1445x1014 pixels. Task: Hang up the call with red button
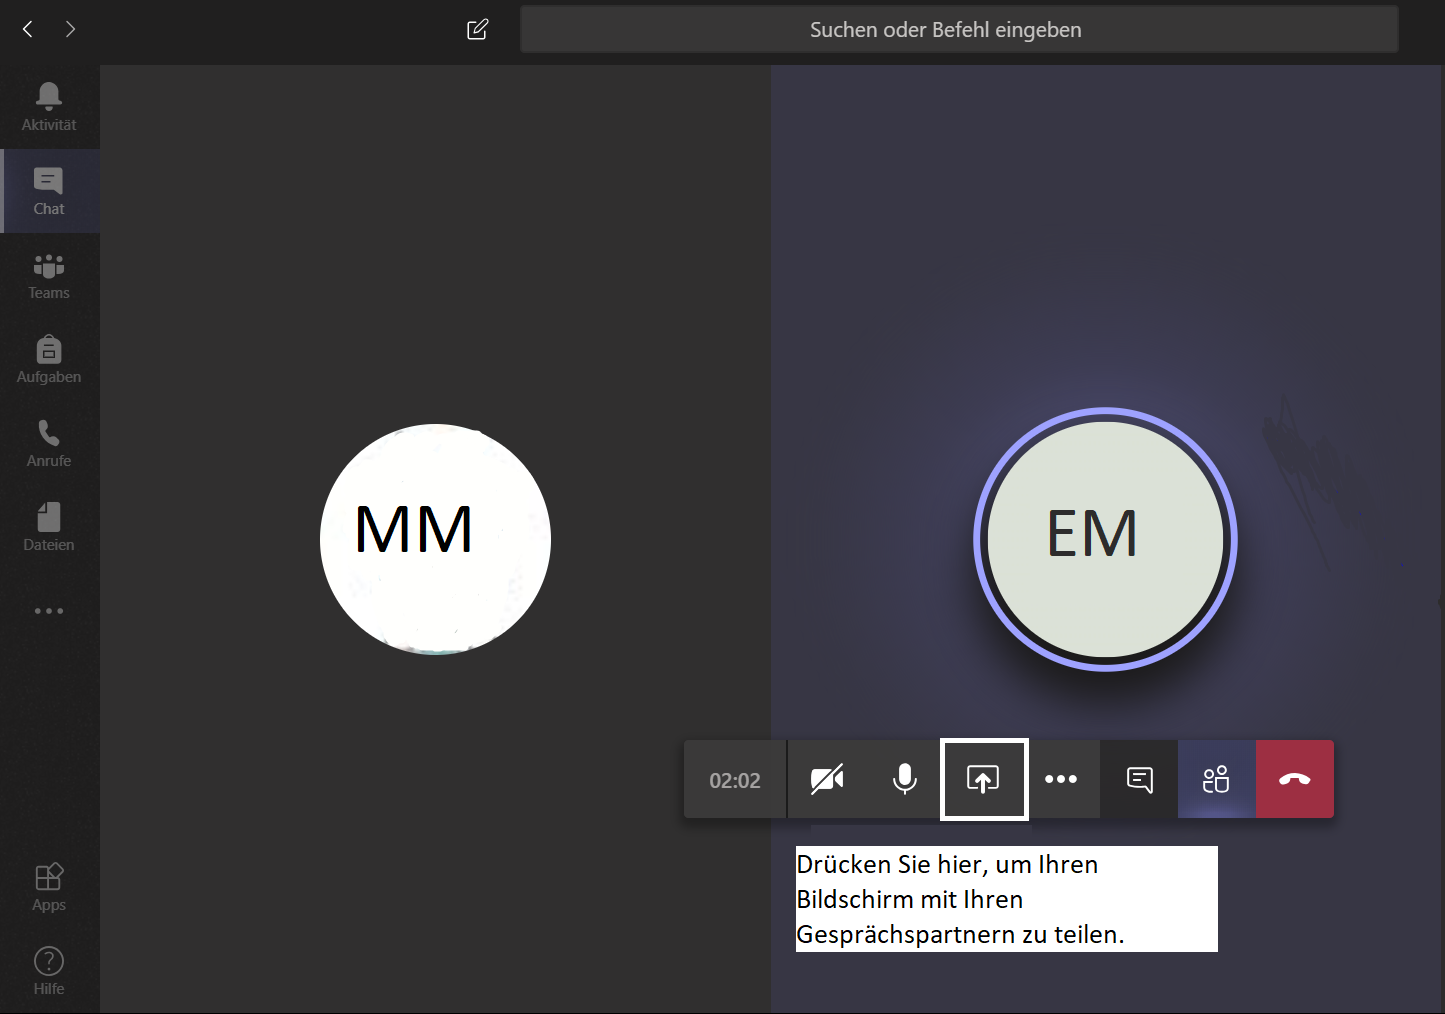pos(1294,779)
